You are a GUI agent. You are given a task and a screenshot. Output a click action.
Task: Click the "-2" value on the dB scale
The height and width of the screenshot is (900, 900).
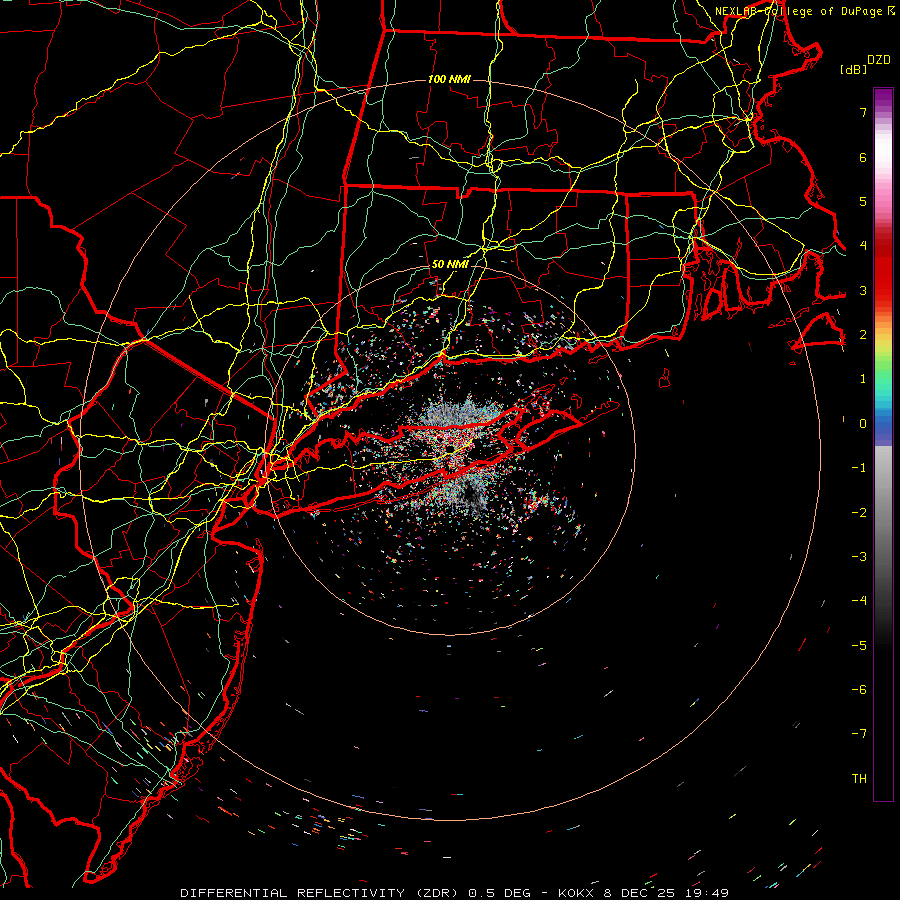pos(859,513)
